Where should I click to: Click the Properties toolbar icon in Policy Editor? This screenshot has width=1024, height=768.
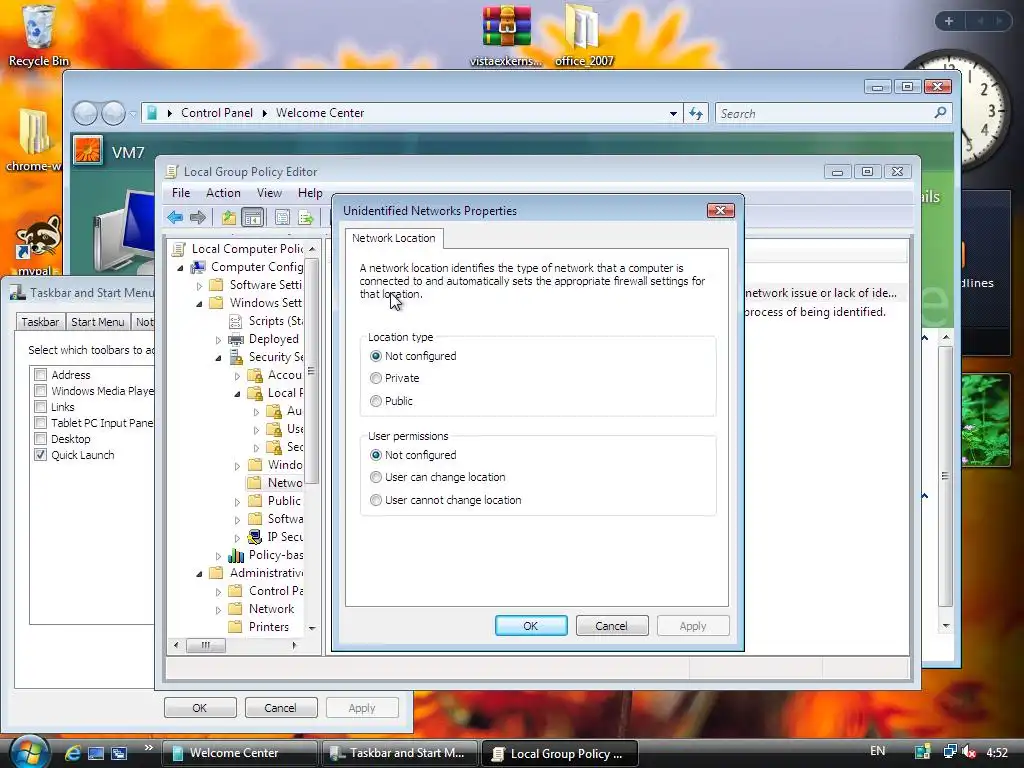pos(282,217)
